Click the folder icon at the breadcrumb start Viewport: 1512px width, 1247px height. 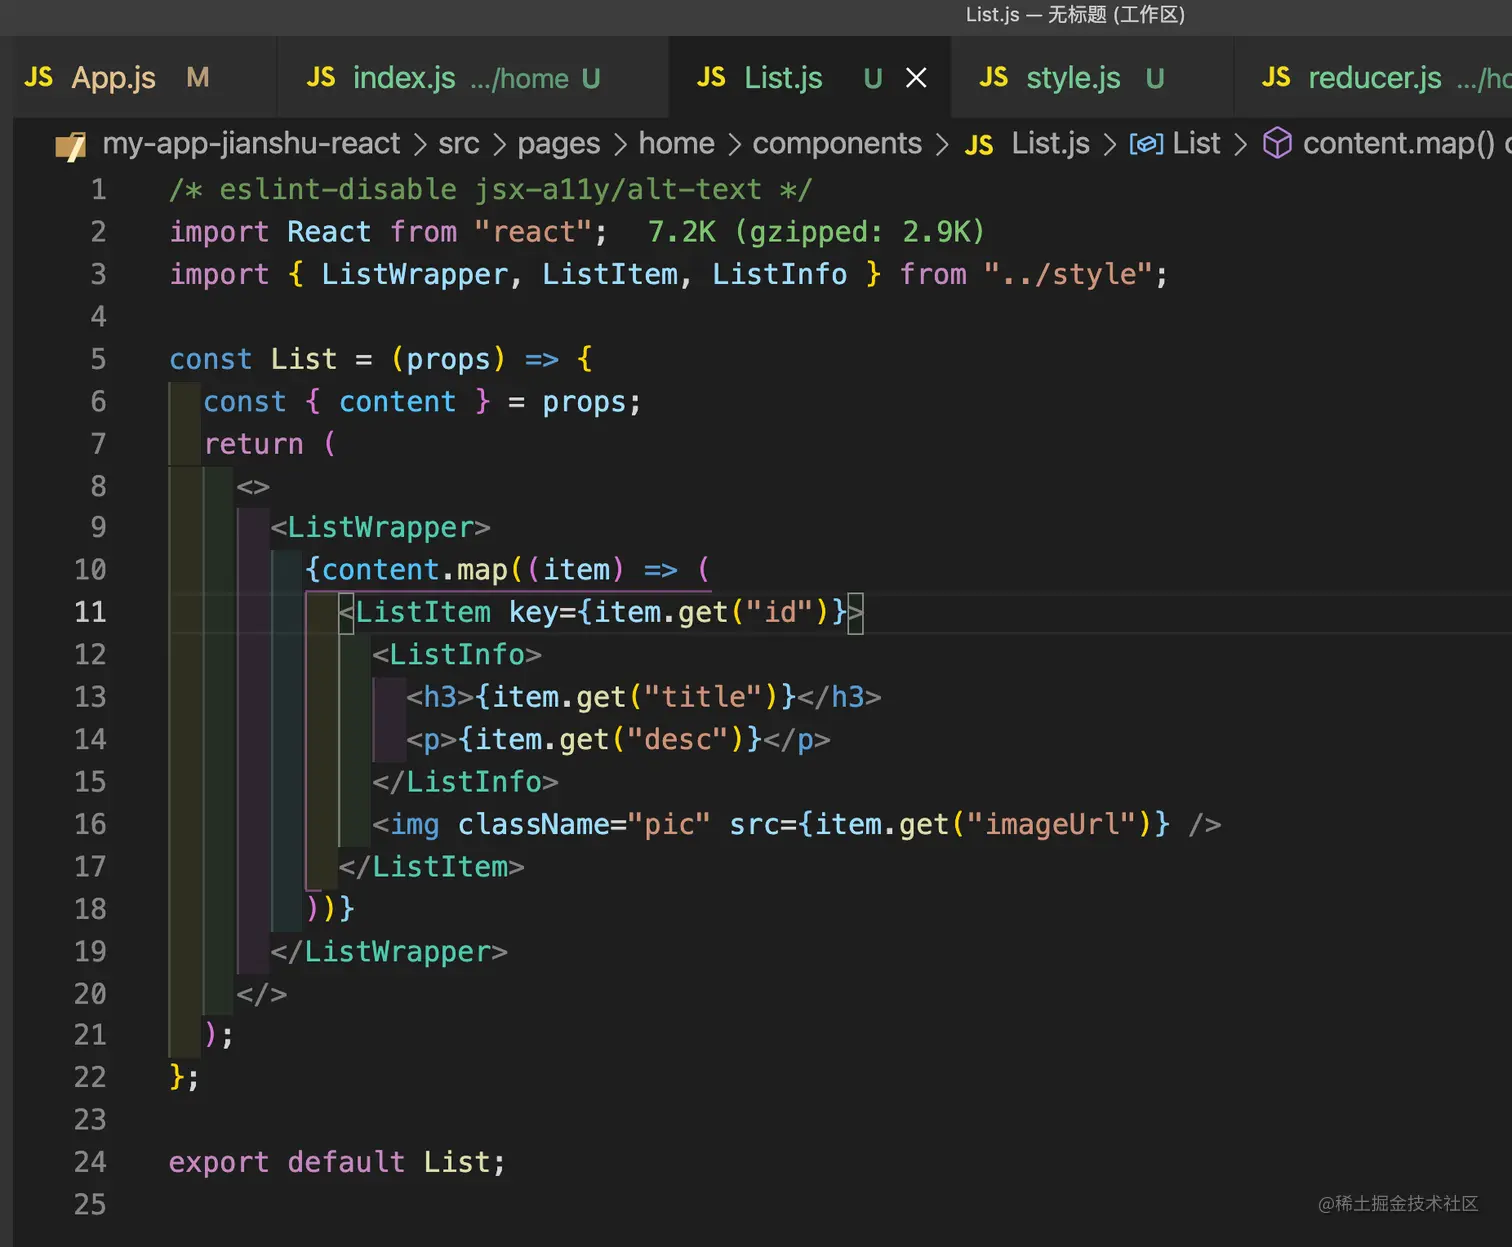pyautogui.click(x=70, y=146)
